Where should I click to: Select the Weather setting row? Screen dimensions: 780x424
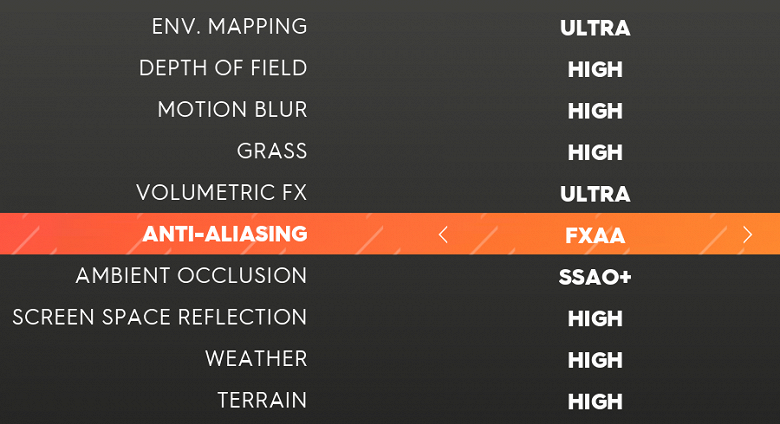[255, 359]
